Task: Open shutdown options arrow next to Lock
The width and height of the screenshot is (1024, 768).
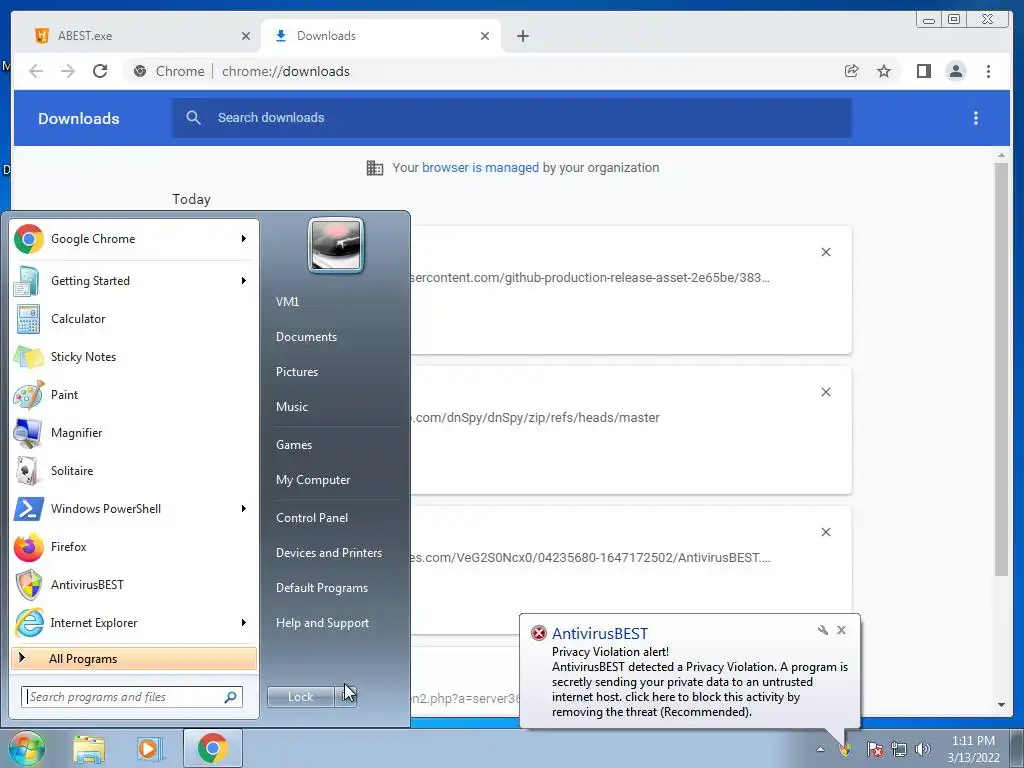Action: tap(346, 697)
